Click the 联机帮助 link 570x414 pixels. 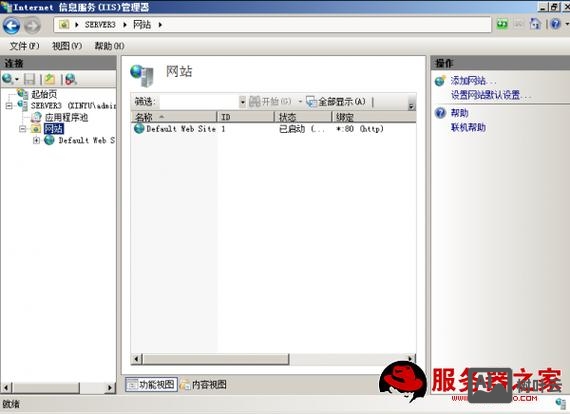tap(468, 128)
